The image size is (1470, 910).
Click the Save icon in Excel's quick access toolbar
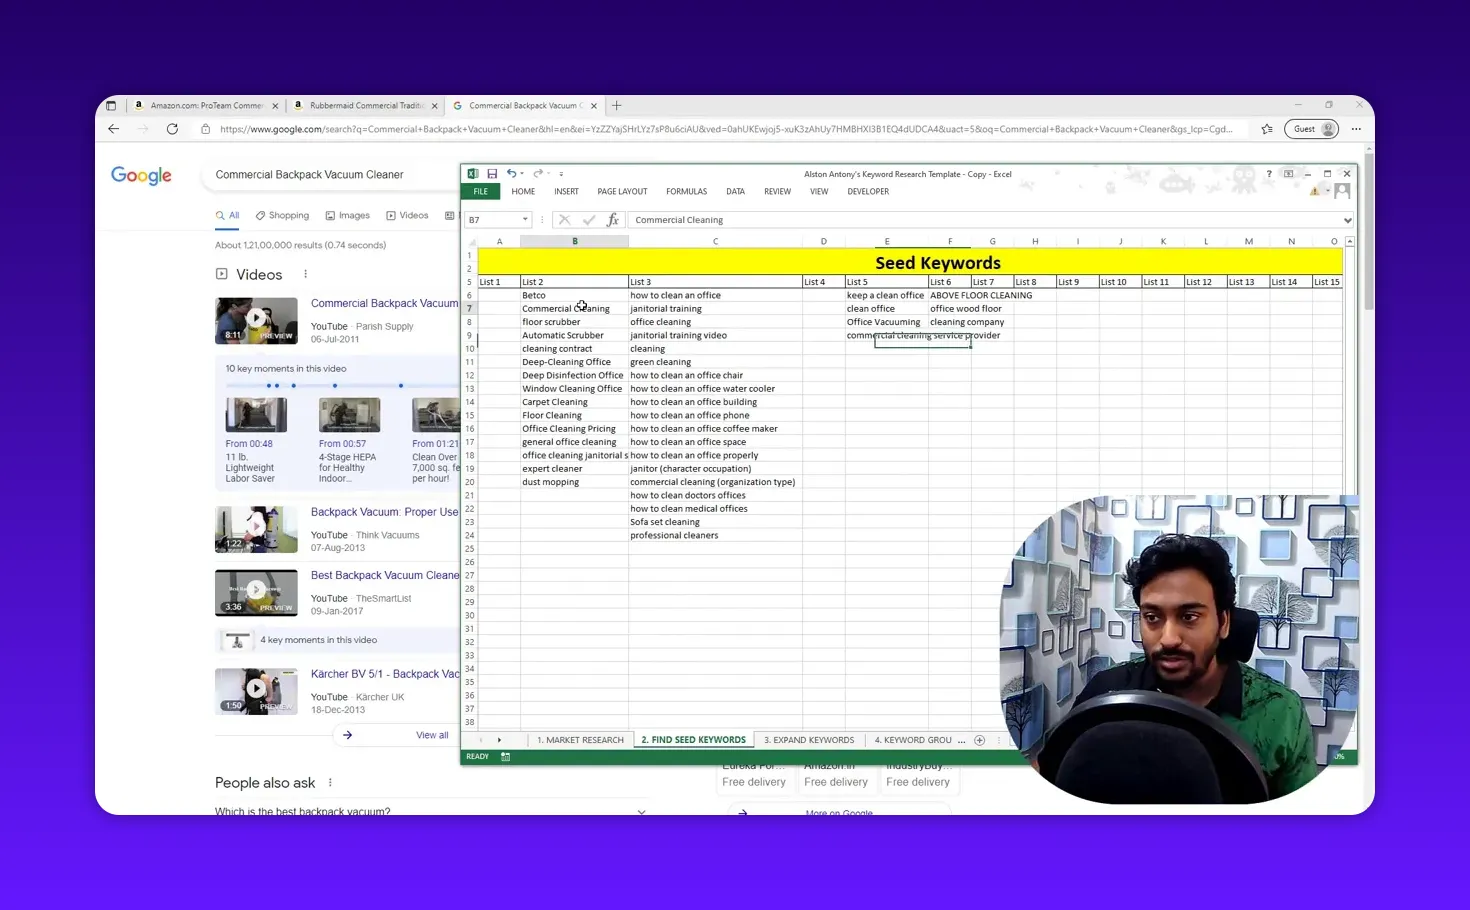point(492,173)
